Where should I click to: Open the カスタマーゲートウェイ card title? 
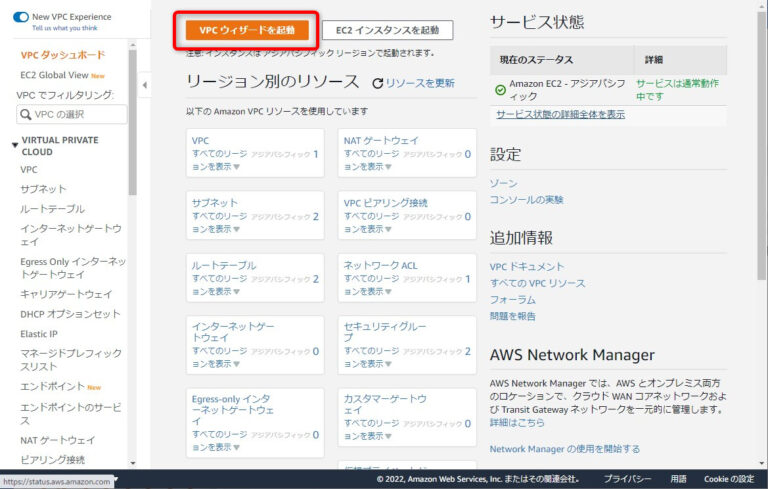coord(384,404)
